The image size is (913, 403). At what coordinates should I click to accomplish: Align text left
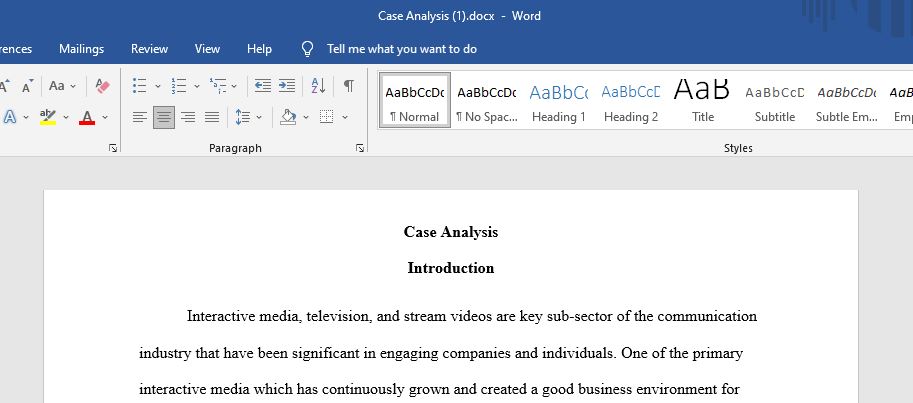pyautogui.click(x=140, y=117)
